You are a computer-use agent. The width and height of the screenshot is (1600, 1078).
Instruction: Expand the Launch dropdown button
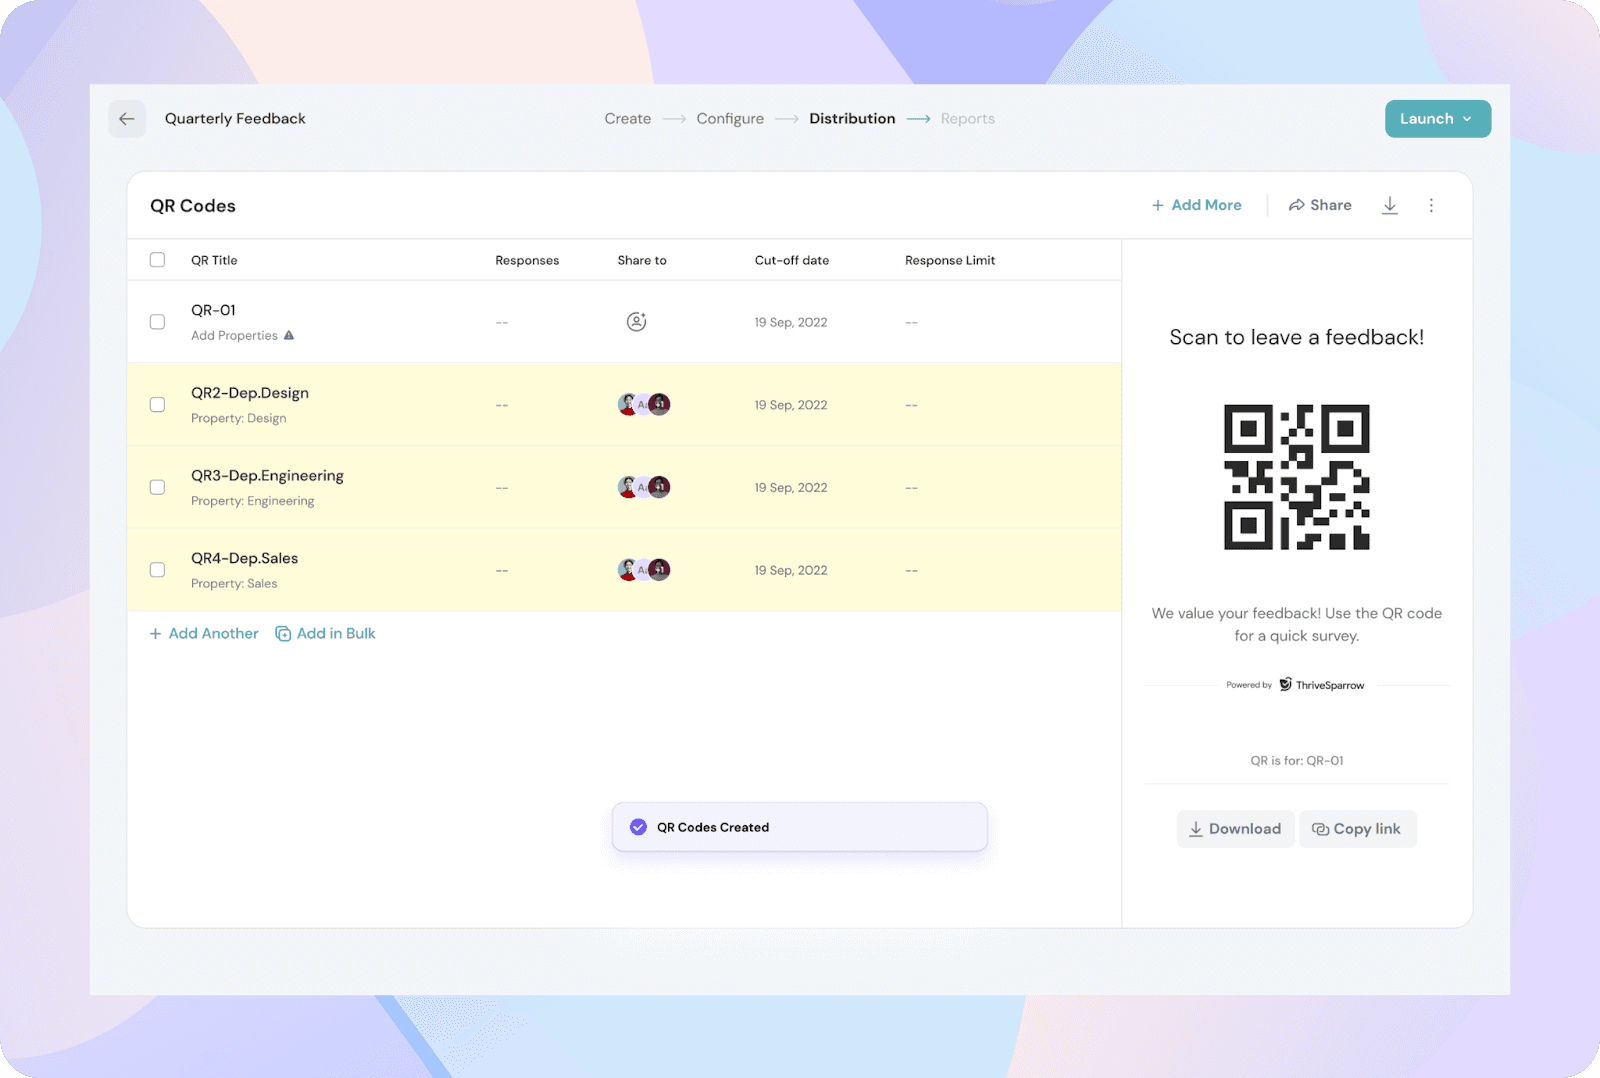(x=1437, y=119)
